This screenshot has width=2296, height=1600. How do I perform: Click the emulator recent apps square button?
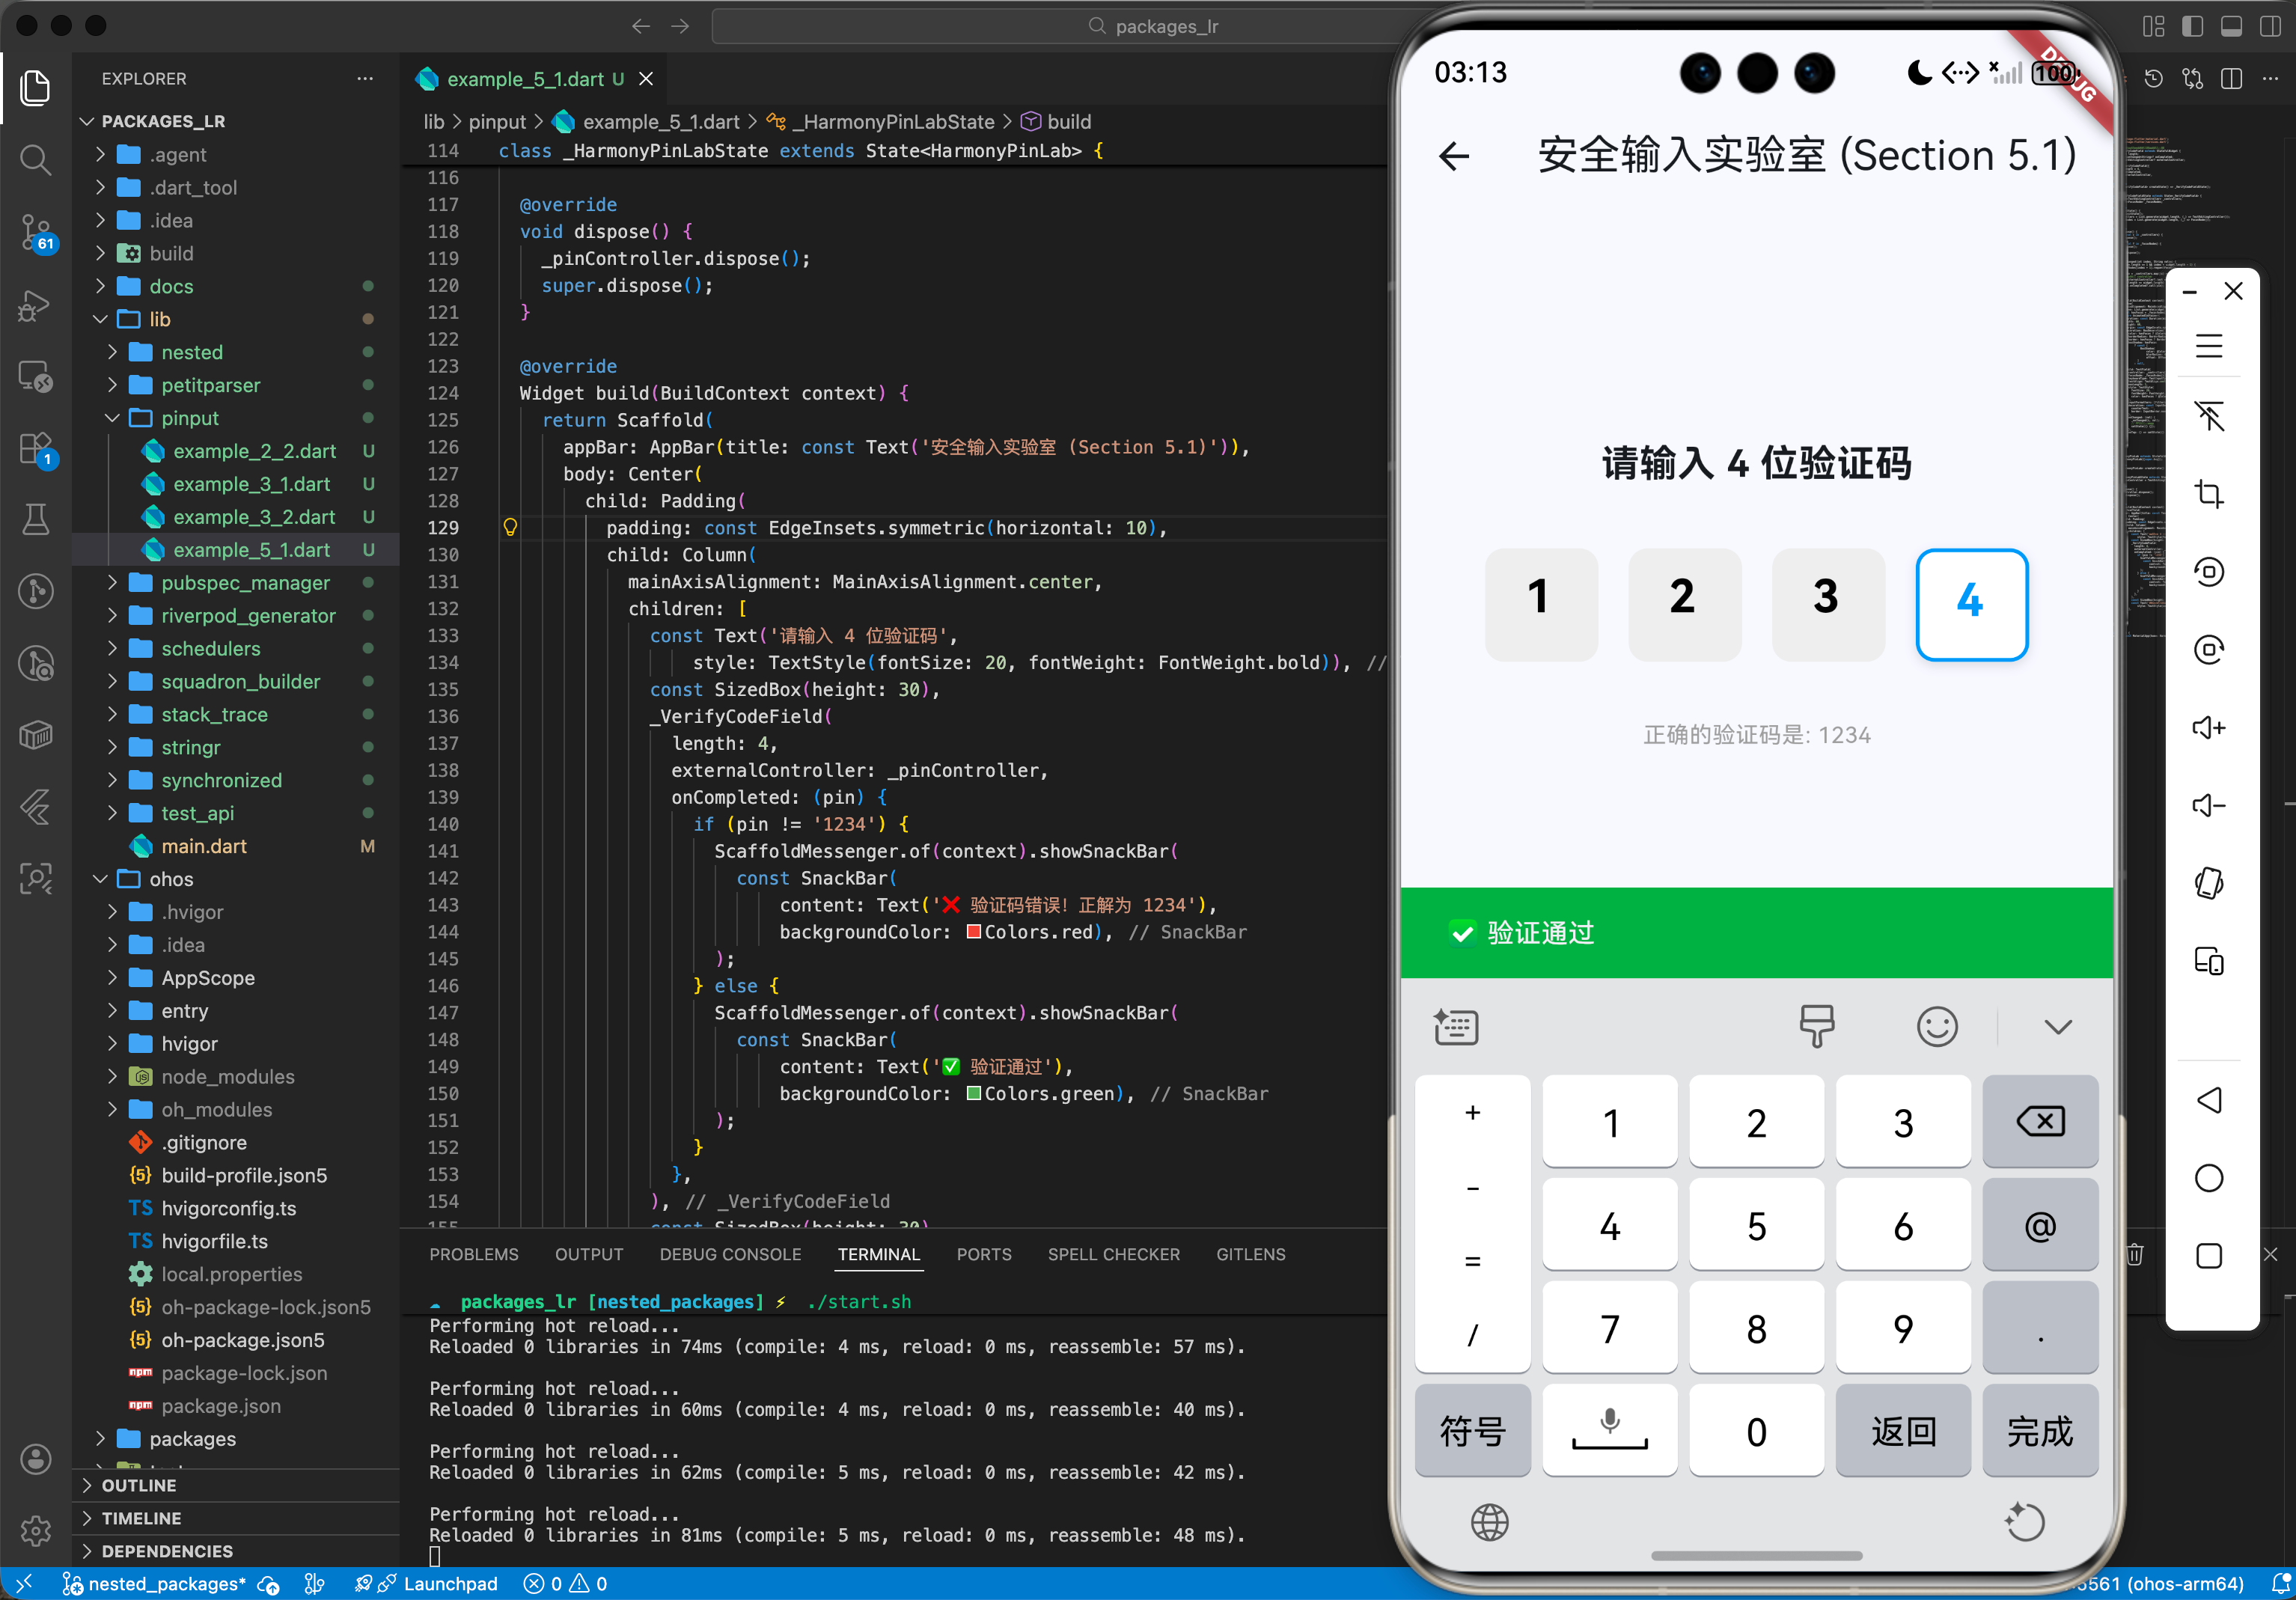click(x=2208, y=1256)
